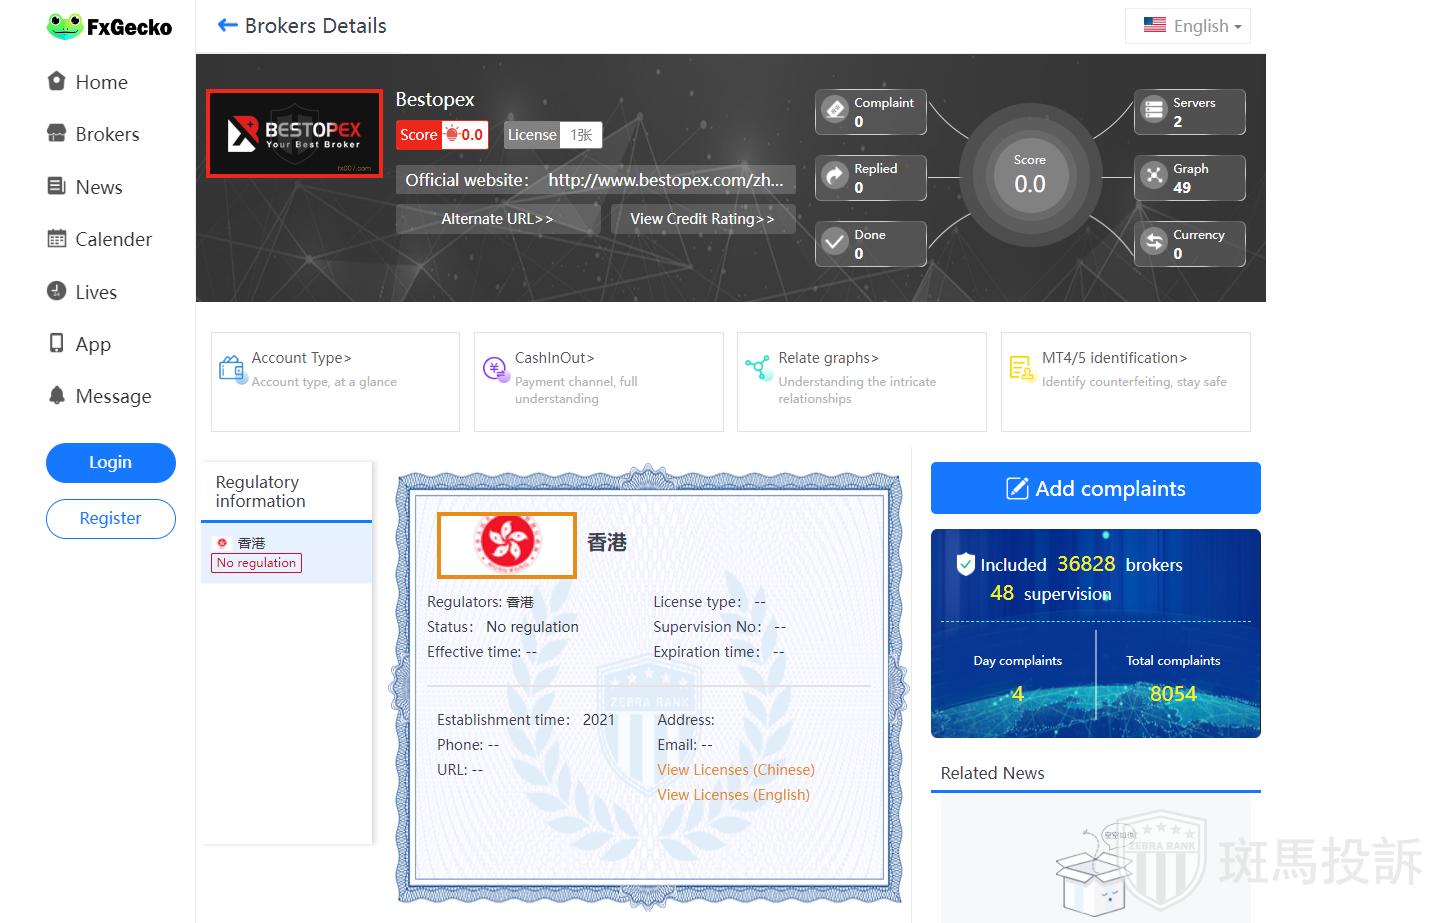Open Brokers in the sidebar

click(x=107, y=134)
